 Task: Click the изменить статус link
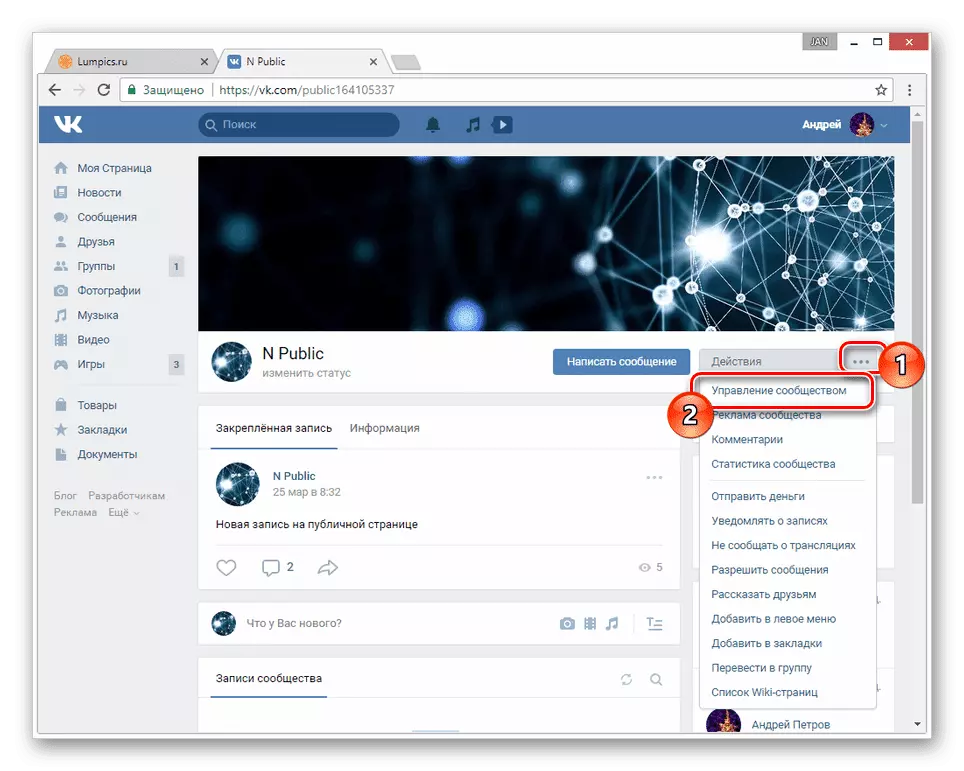pos(306,373)
